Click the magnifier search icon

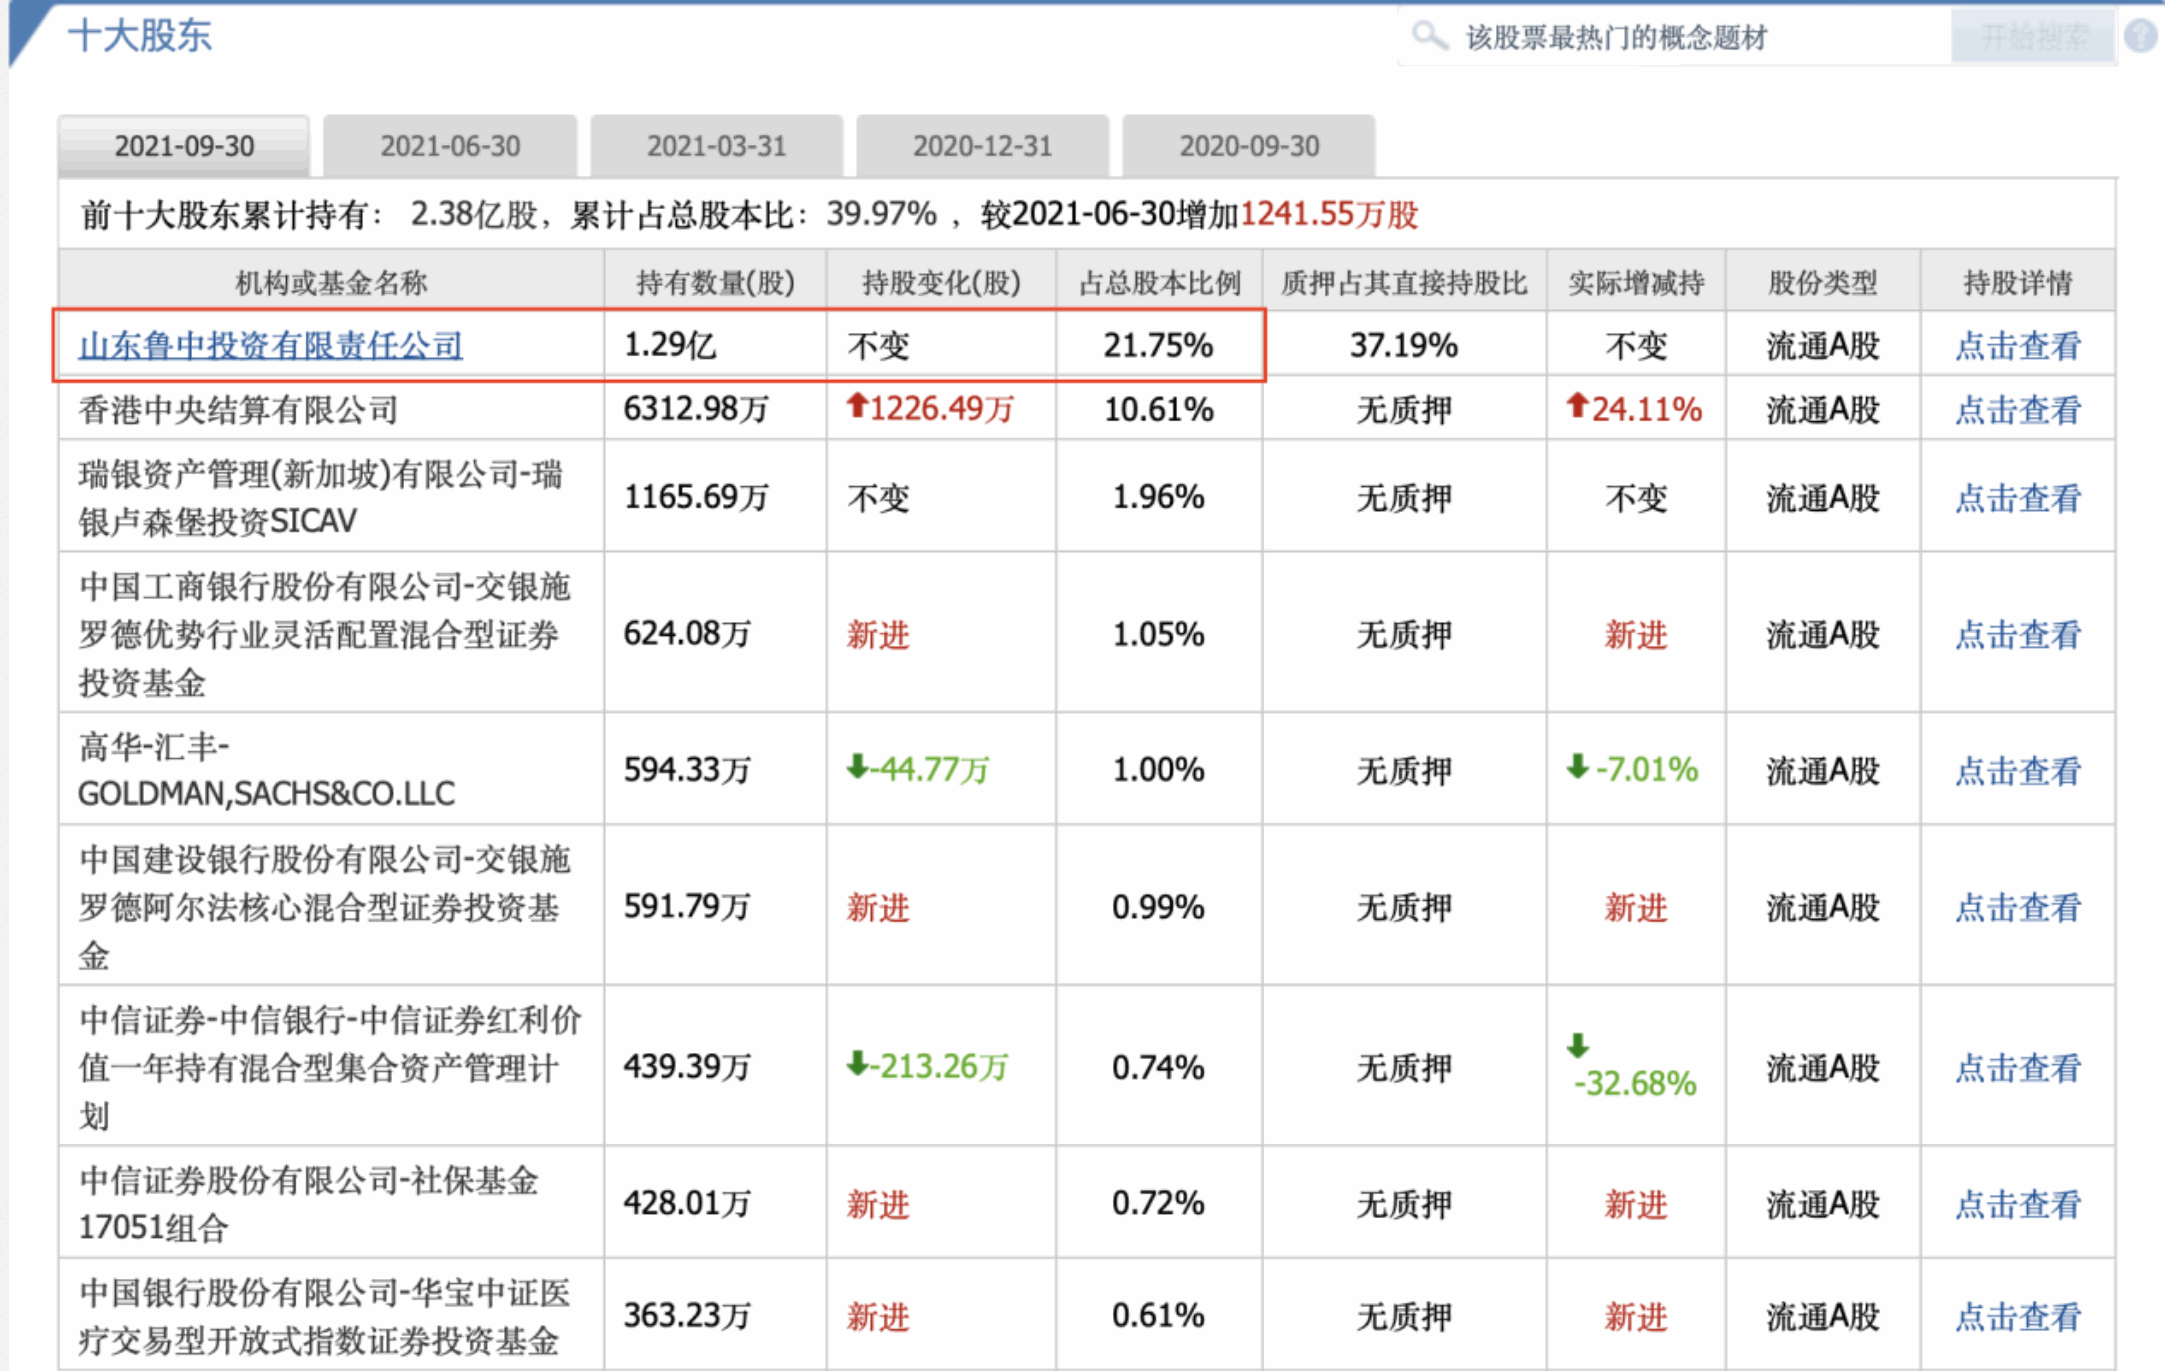(1429, 37)
